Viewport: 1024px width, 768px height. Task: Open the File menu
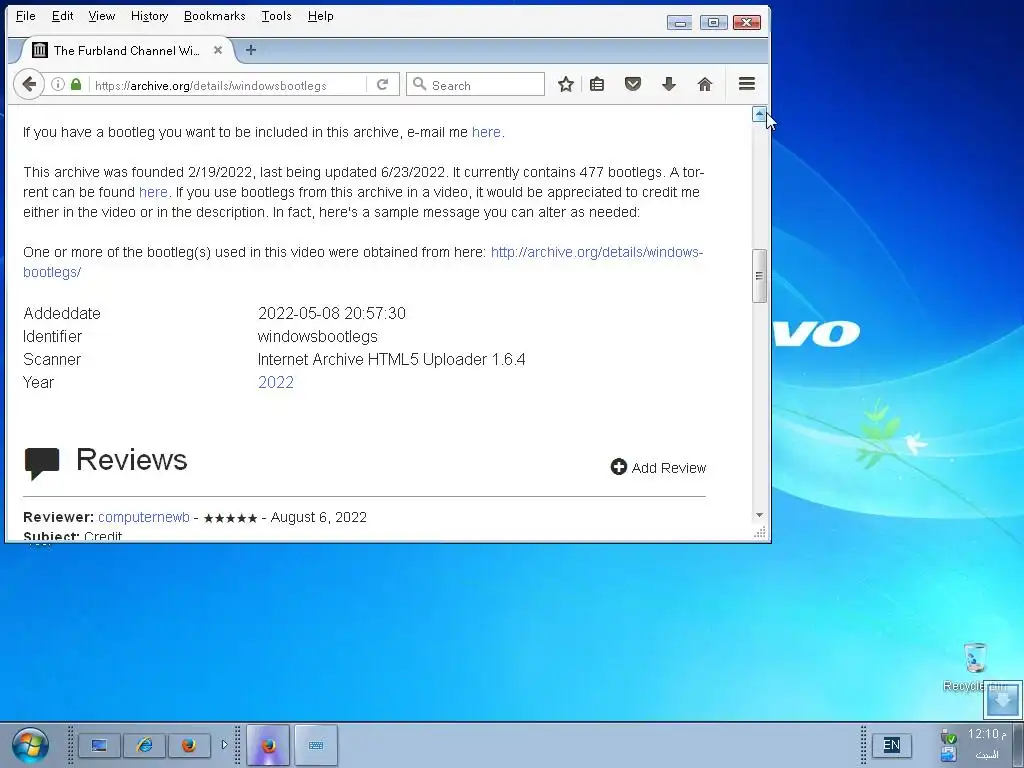[x=25, y=16]
